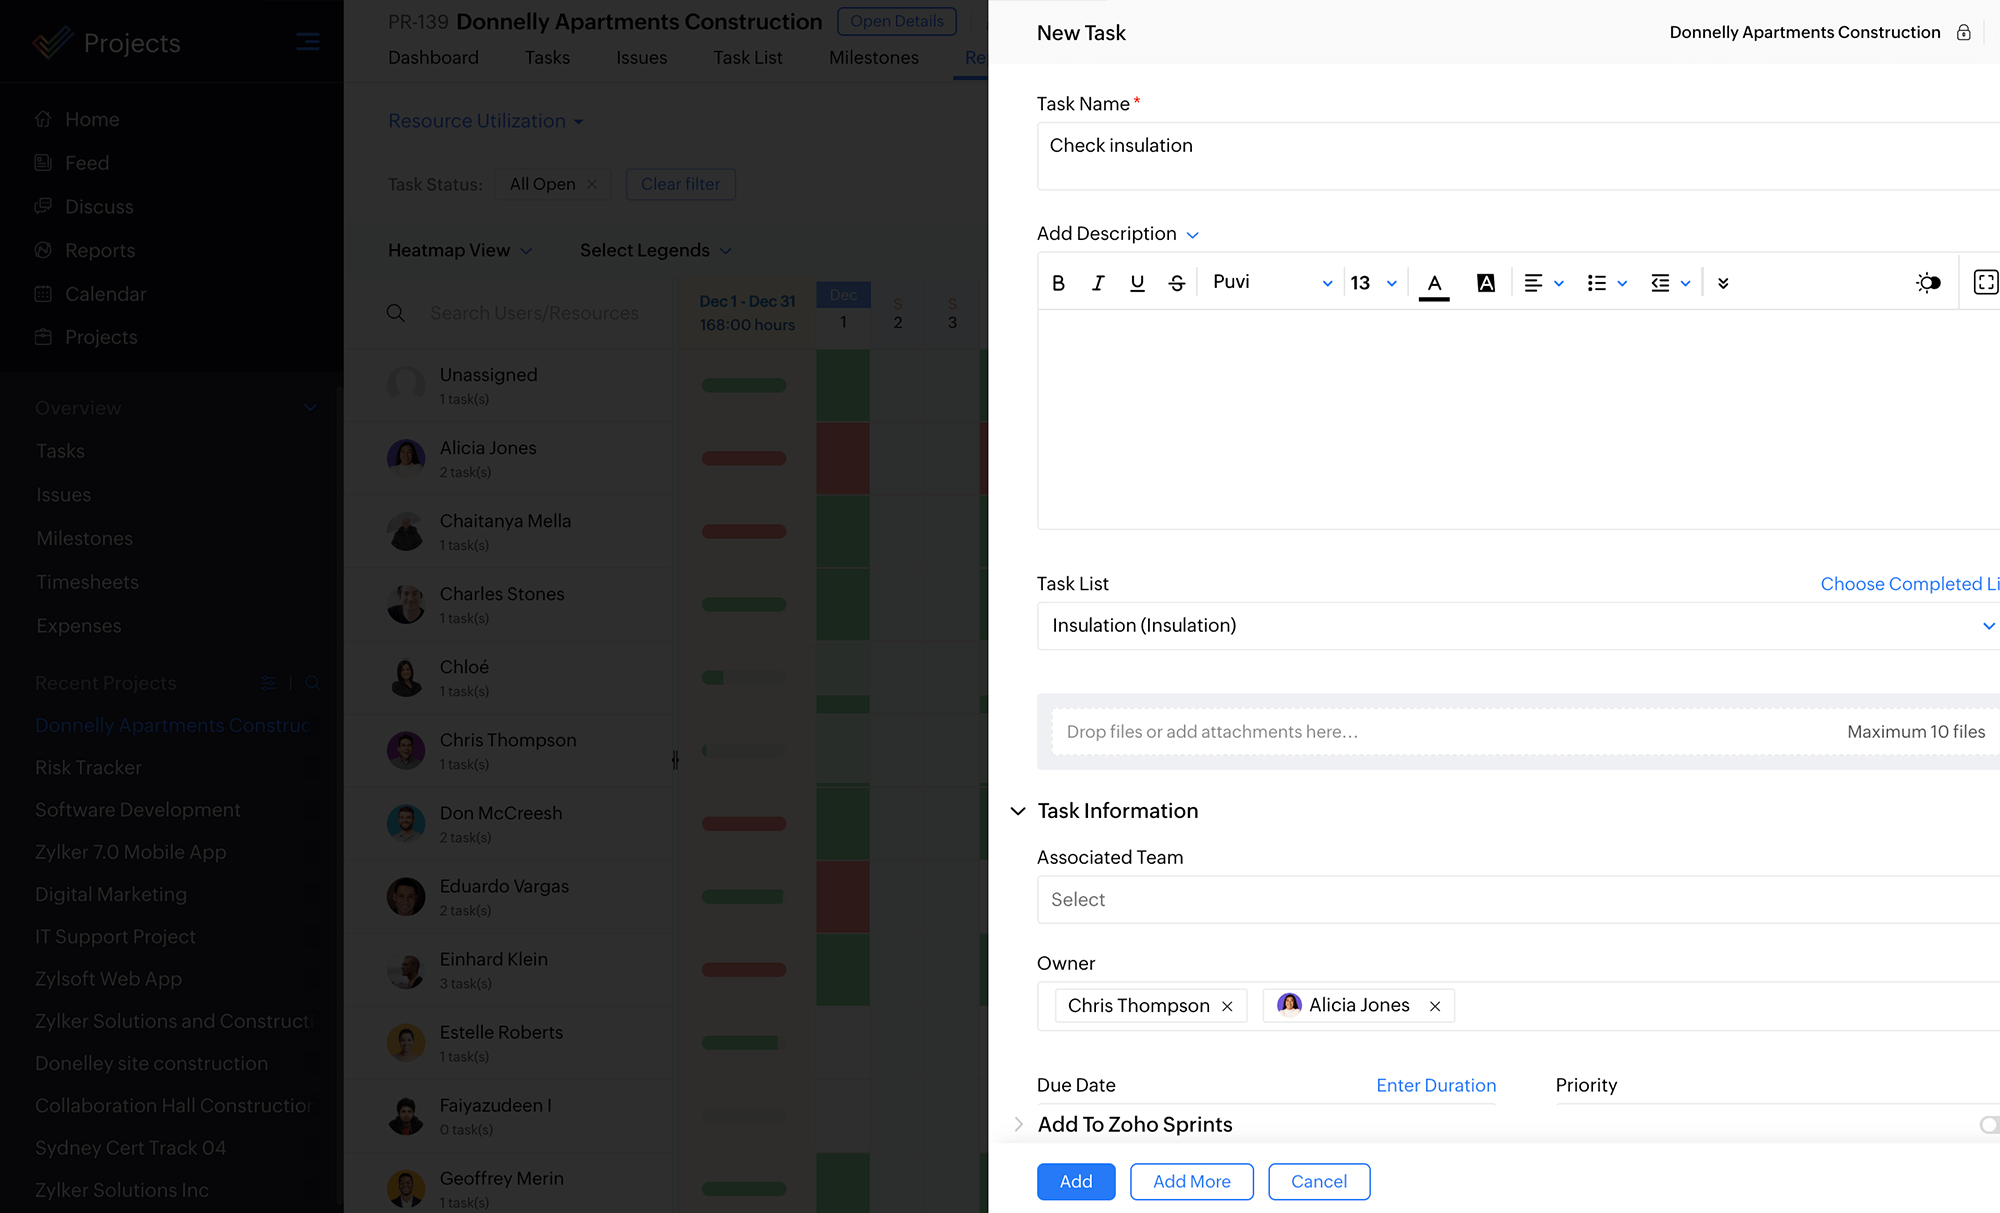This screenshot has height=1213, width=2000.
Task: Cancel the new task form
Action: [1318, 1182]
